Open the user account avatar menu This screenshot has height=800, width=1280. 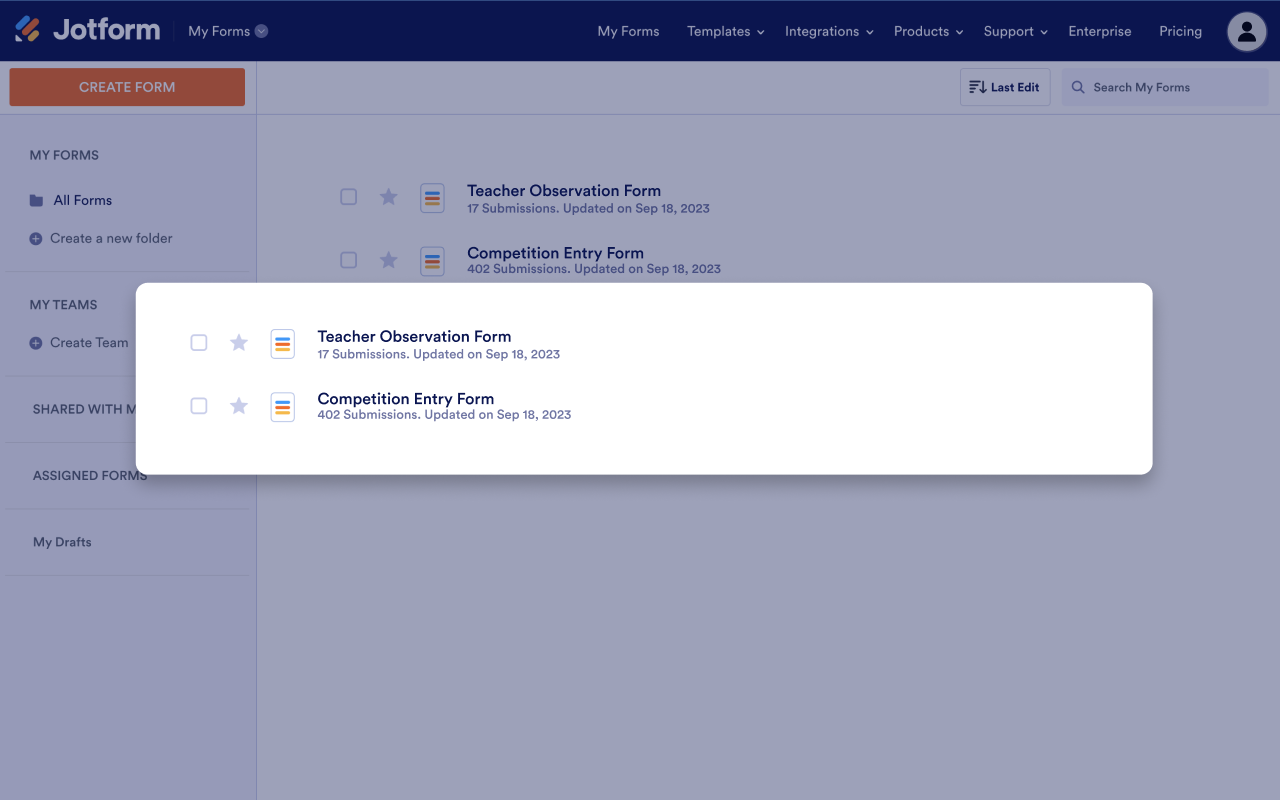1246,31
